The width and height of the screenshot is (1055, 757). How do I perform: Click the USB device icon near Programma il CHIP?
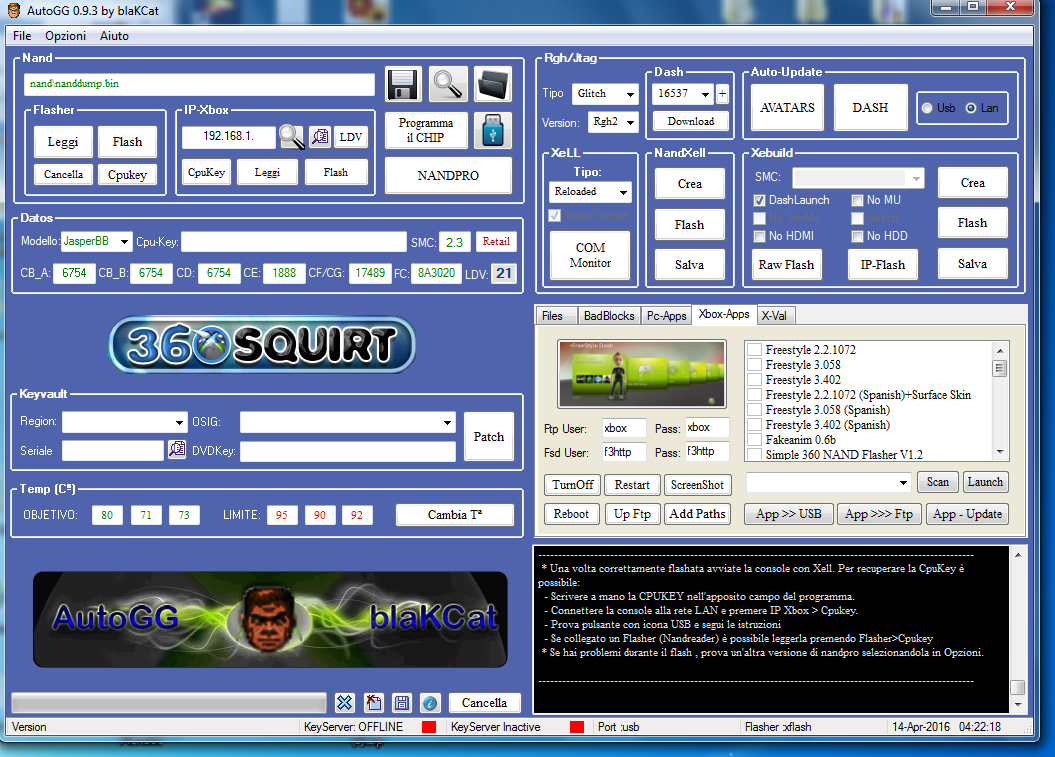(x=493, y=130)
